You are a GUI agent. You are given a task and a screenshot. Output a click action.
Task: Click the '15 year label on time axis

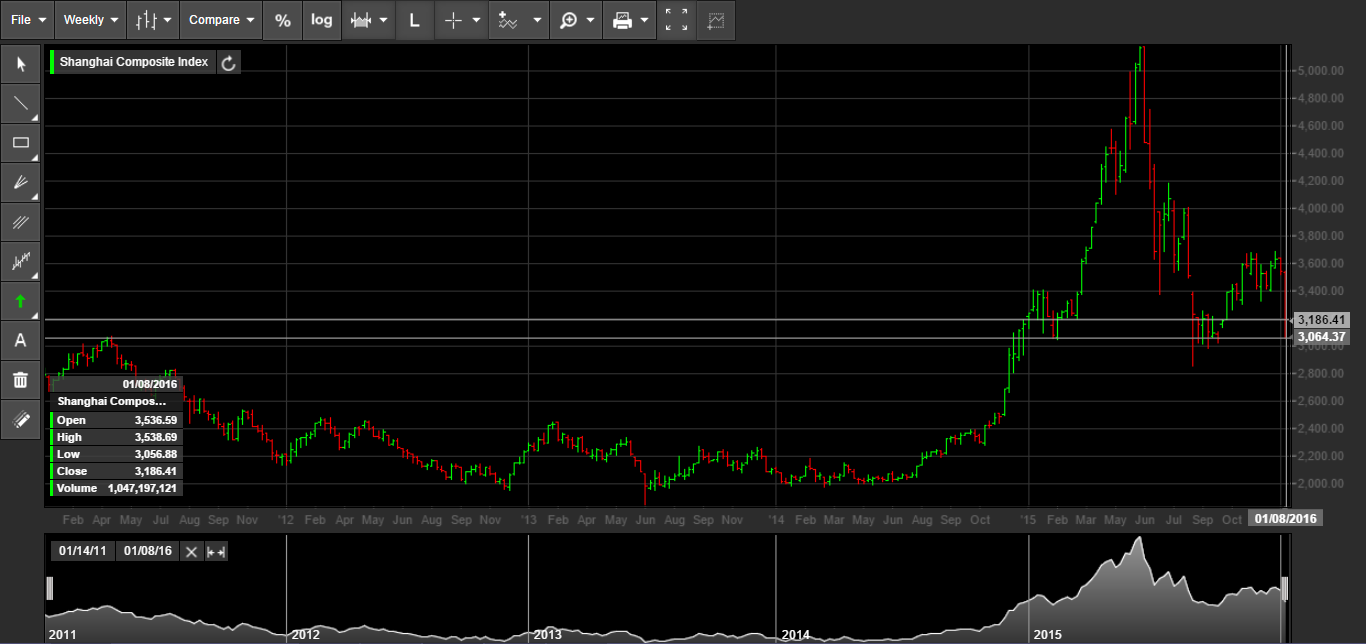point(1029,520)
